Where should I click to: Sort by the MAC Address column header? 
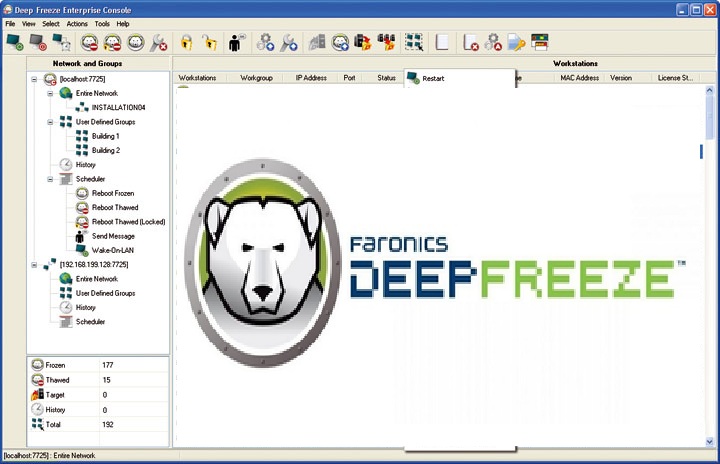[579, 78]
